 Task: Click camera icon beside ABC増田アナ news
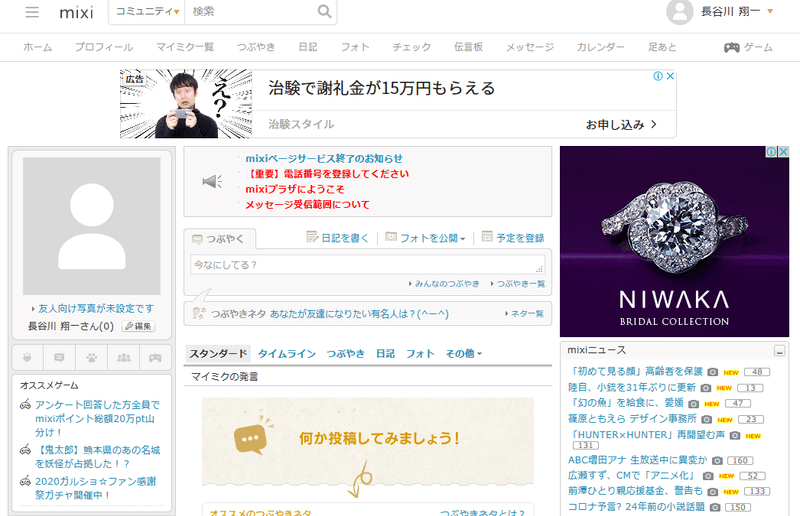pyautogui.click(x=717, y=461)
